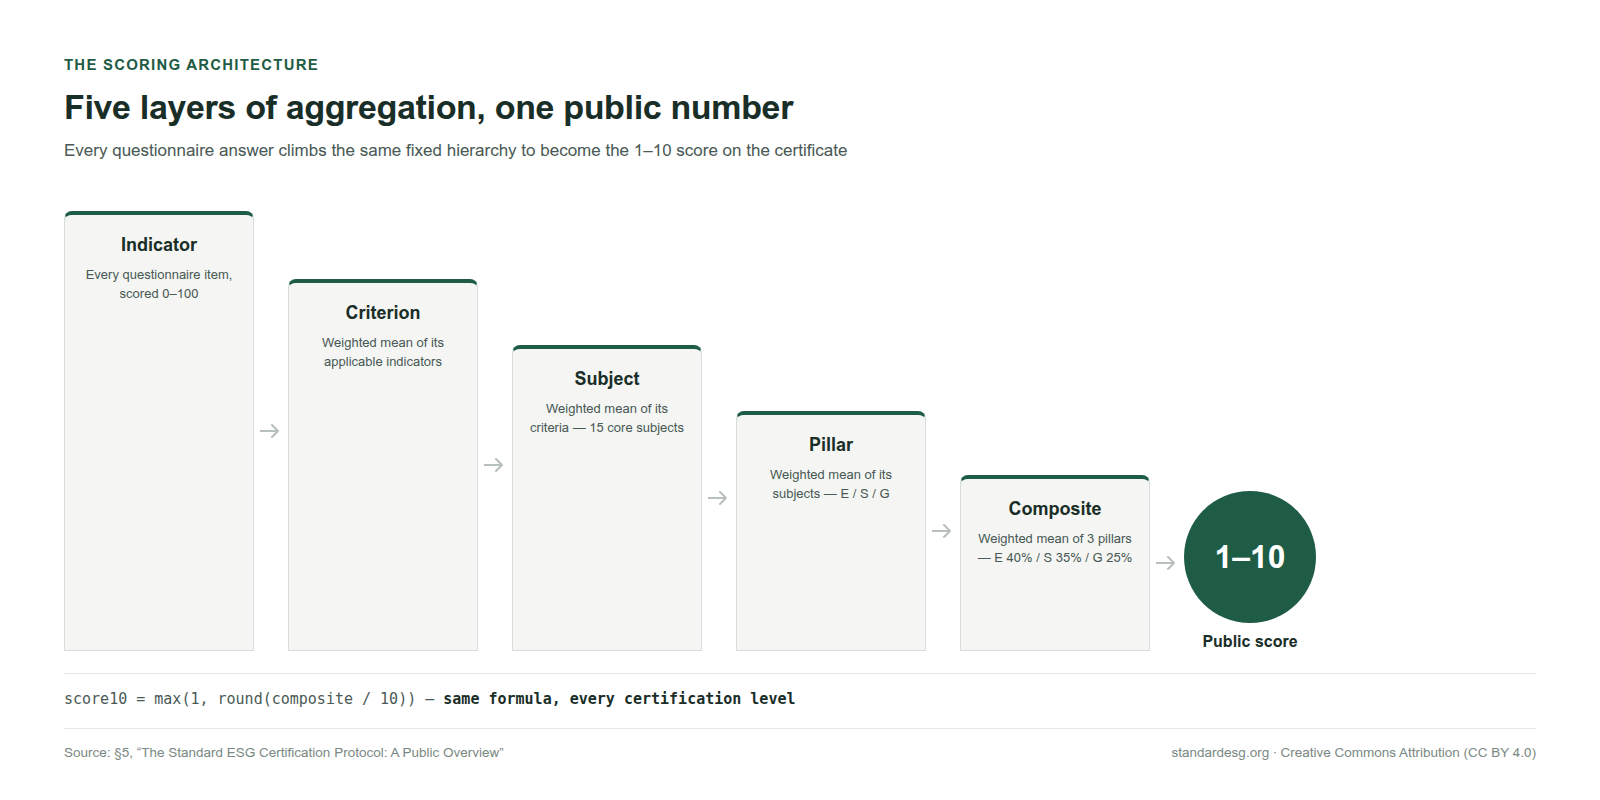Click the Public score label
This screenshot has width=1600, height=800.
[1250, 642]
